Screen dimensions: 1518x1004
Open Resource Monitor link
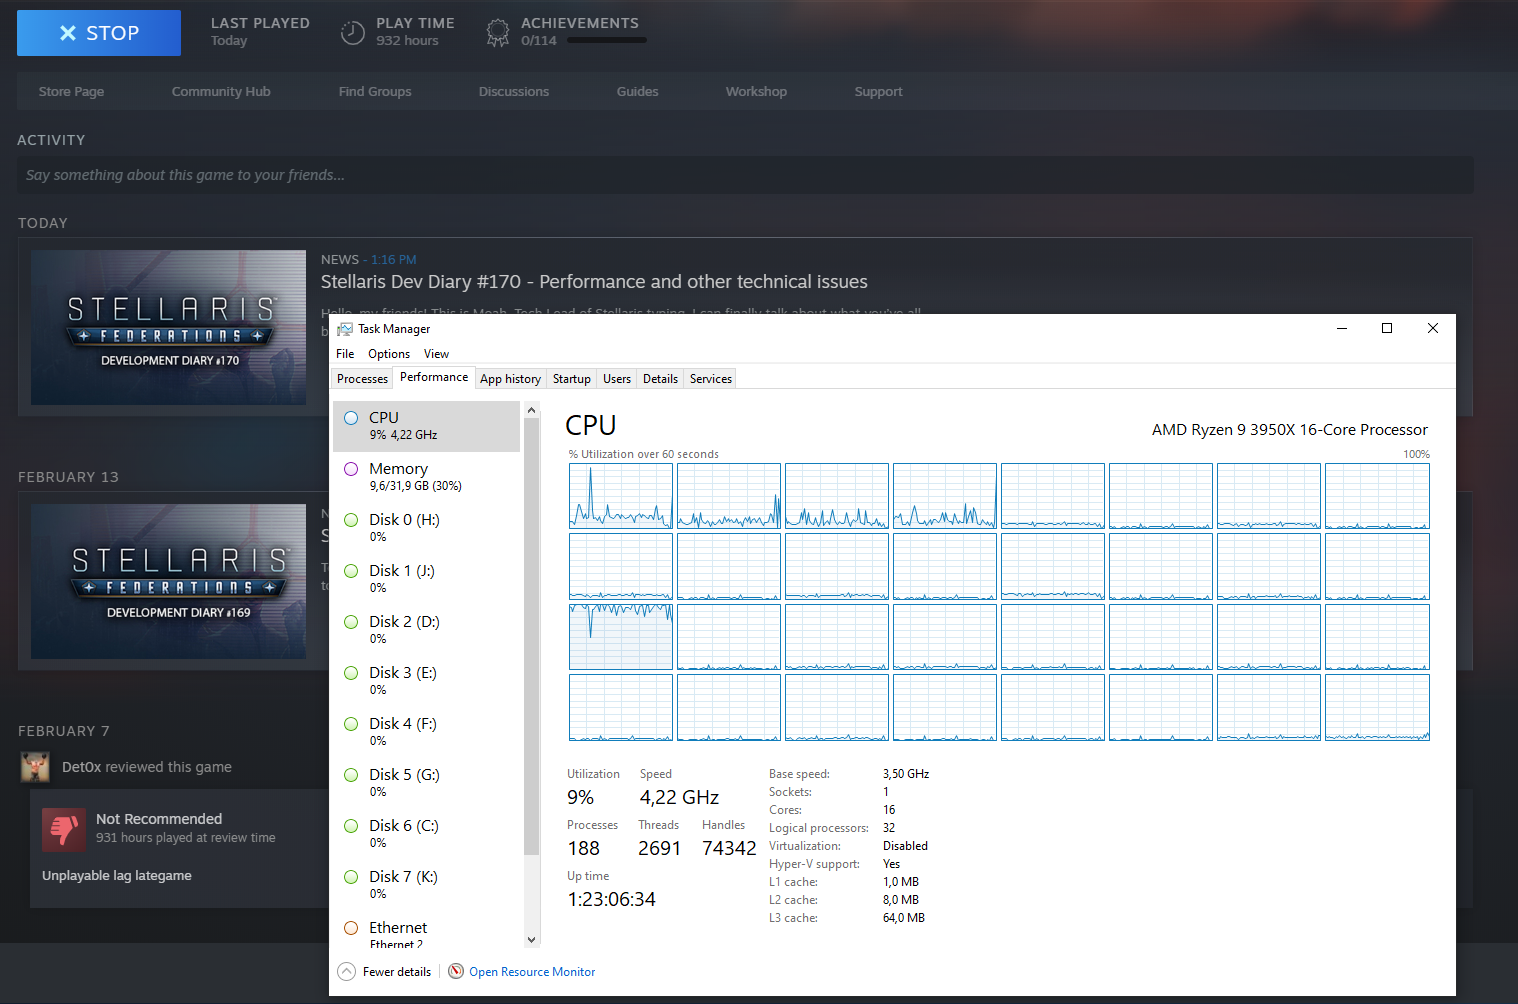pyautogui.click(x=532, y=972)
